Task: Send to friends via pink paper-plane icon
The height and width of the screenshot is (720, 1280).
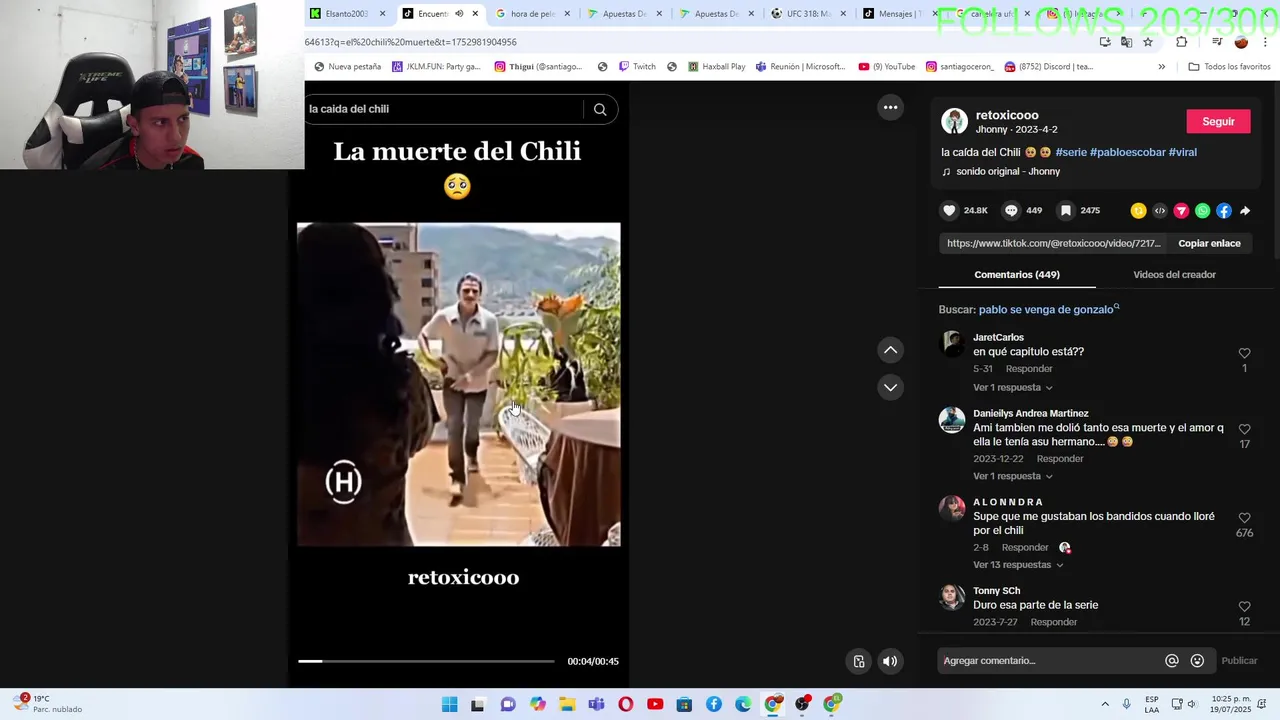Action: pyautogui.click(x=1181, y=210)
